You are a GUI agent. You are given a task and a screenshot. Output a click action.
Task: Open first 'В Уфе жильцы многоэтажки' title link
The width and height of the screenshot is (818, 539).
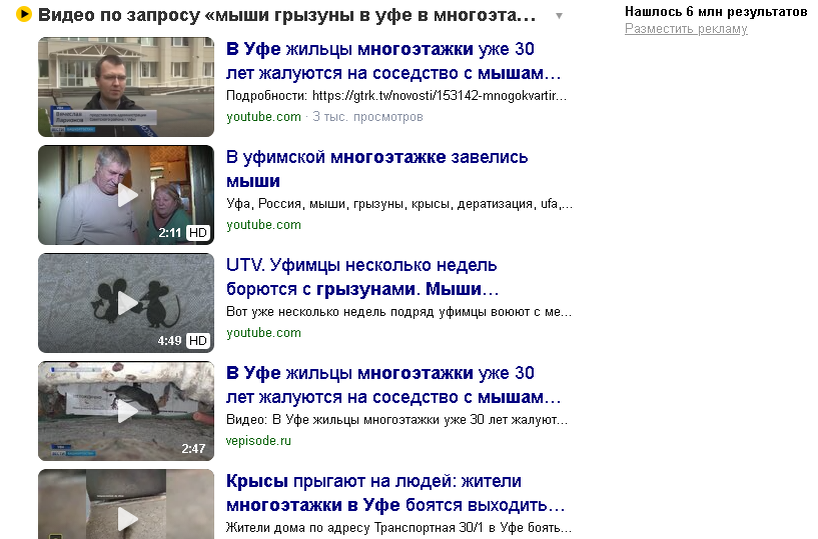click(x=393, y=61)
